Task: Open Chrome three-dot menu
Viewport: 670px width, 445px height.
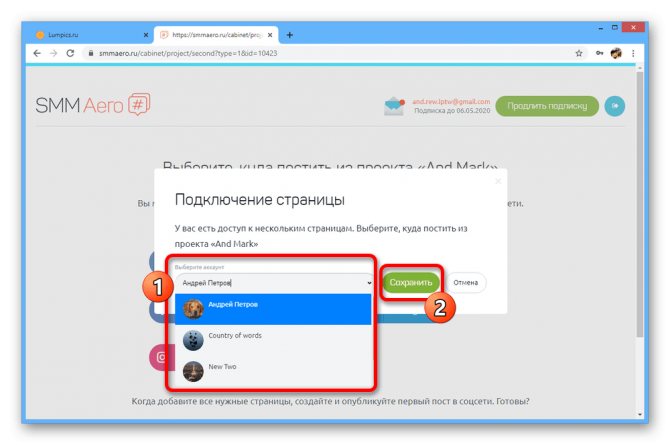Action: click(633, 53)
